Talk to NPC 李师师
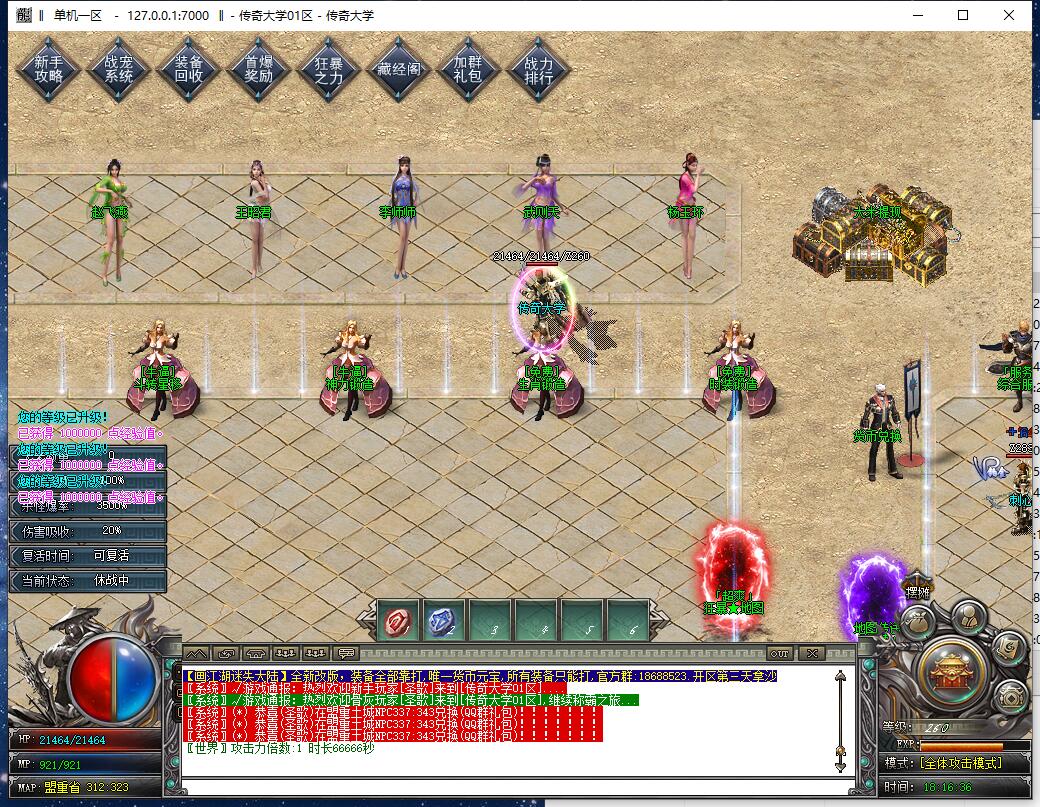This screenshot has width=1040, height=807. (x=401, y=216)
